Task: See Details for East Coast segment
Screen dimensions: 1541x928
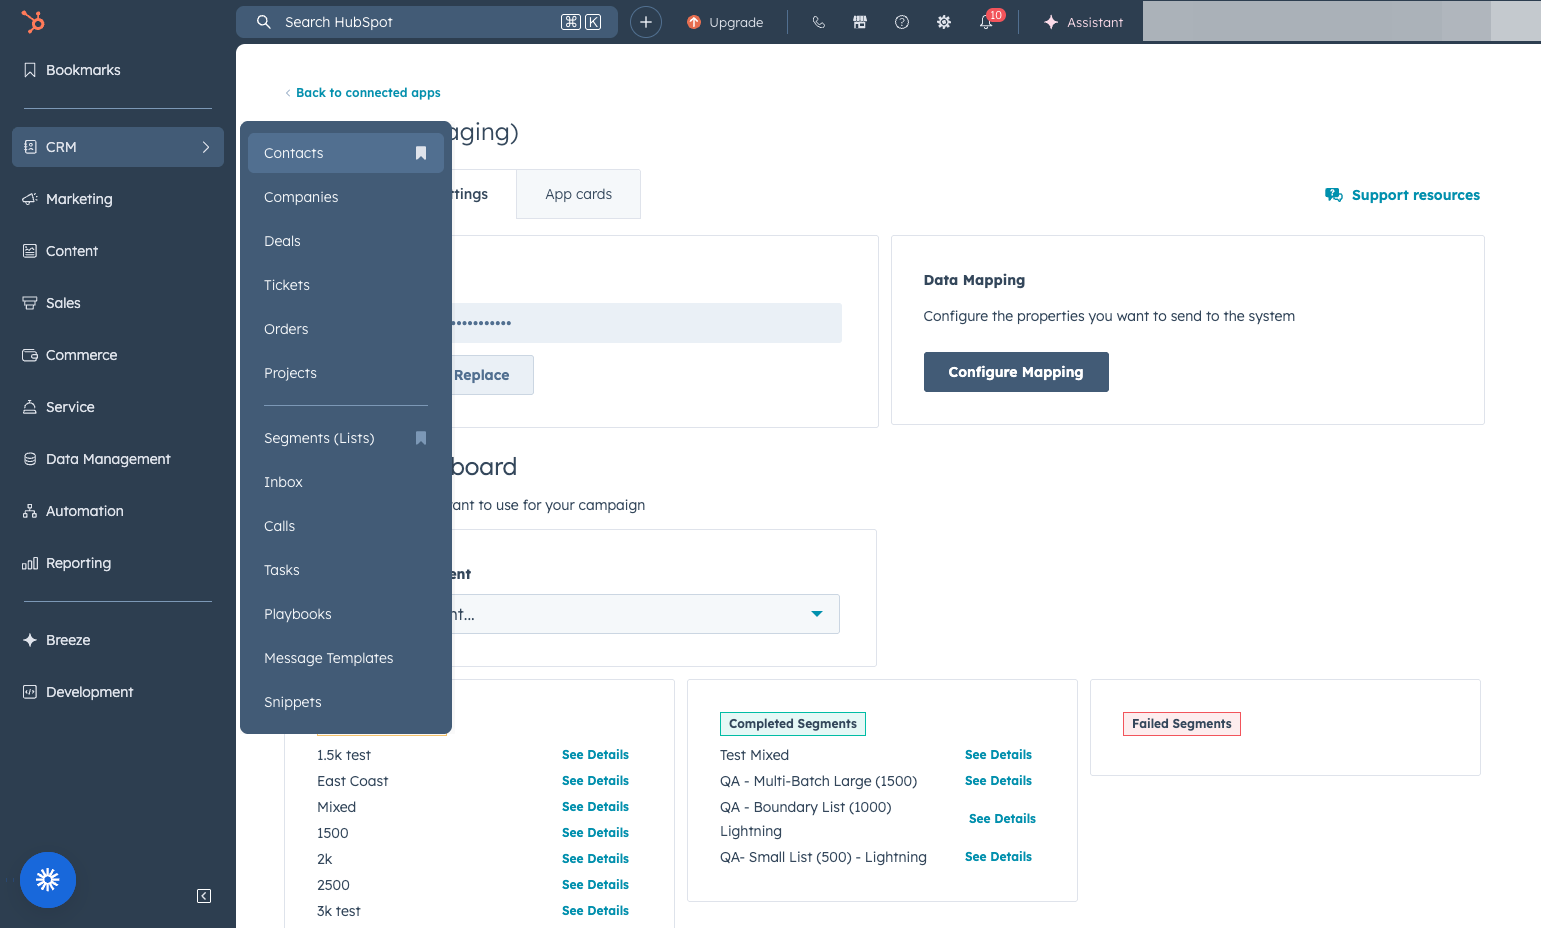Action: [595, 781]
